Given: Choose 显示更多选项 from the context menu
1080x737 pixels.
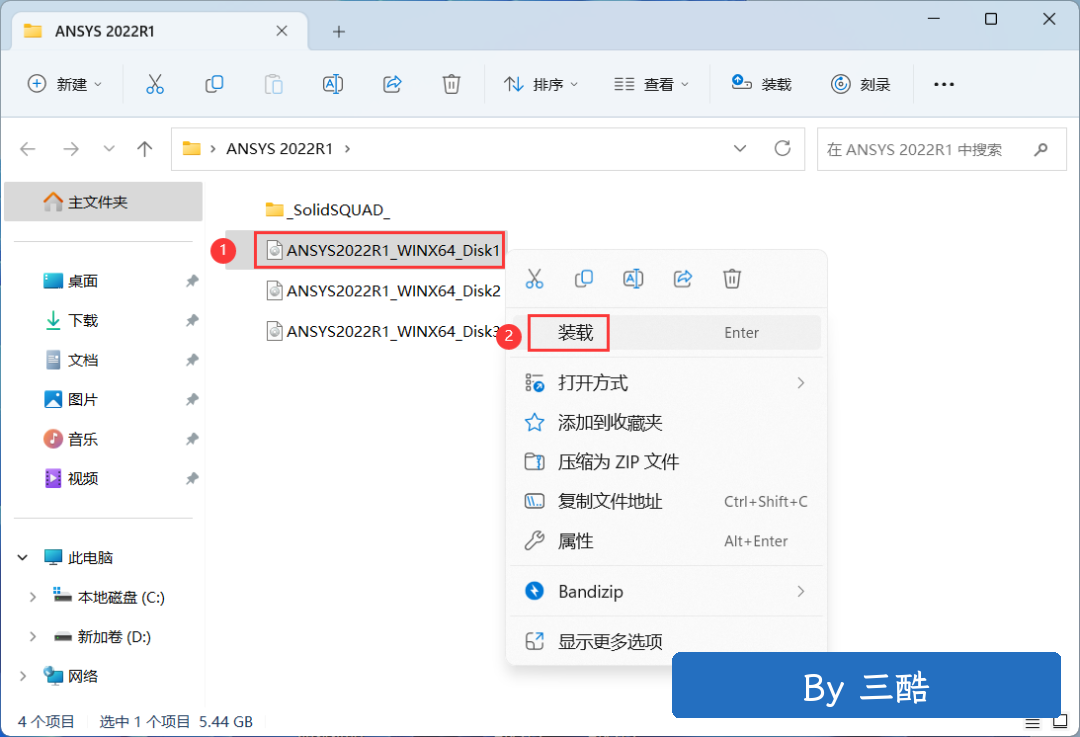Looking at the screenshot, I should [x=667, y=641].
